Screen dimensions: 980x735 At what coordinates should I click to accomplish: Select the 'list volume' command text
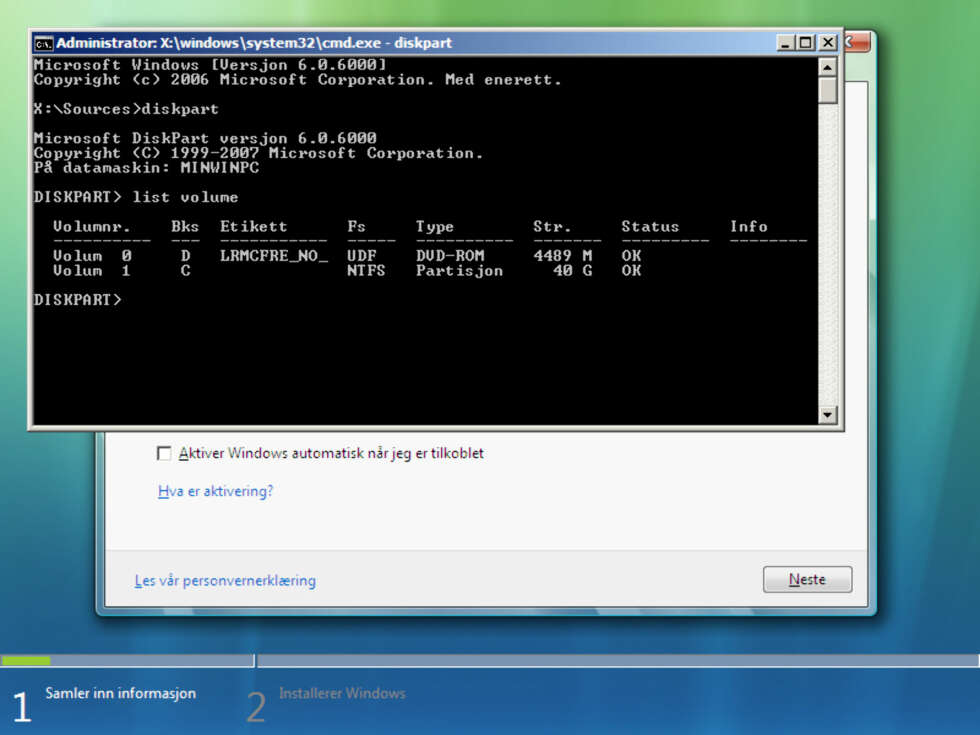pyautogui.click(x=185, y=198)
